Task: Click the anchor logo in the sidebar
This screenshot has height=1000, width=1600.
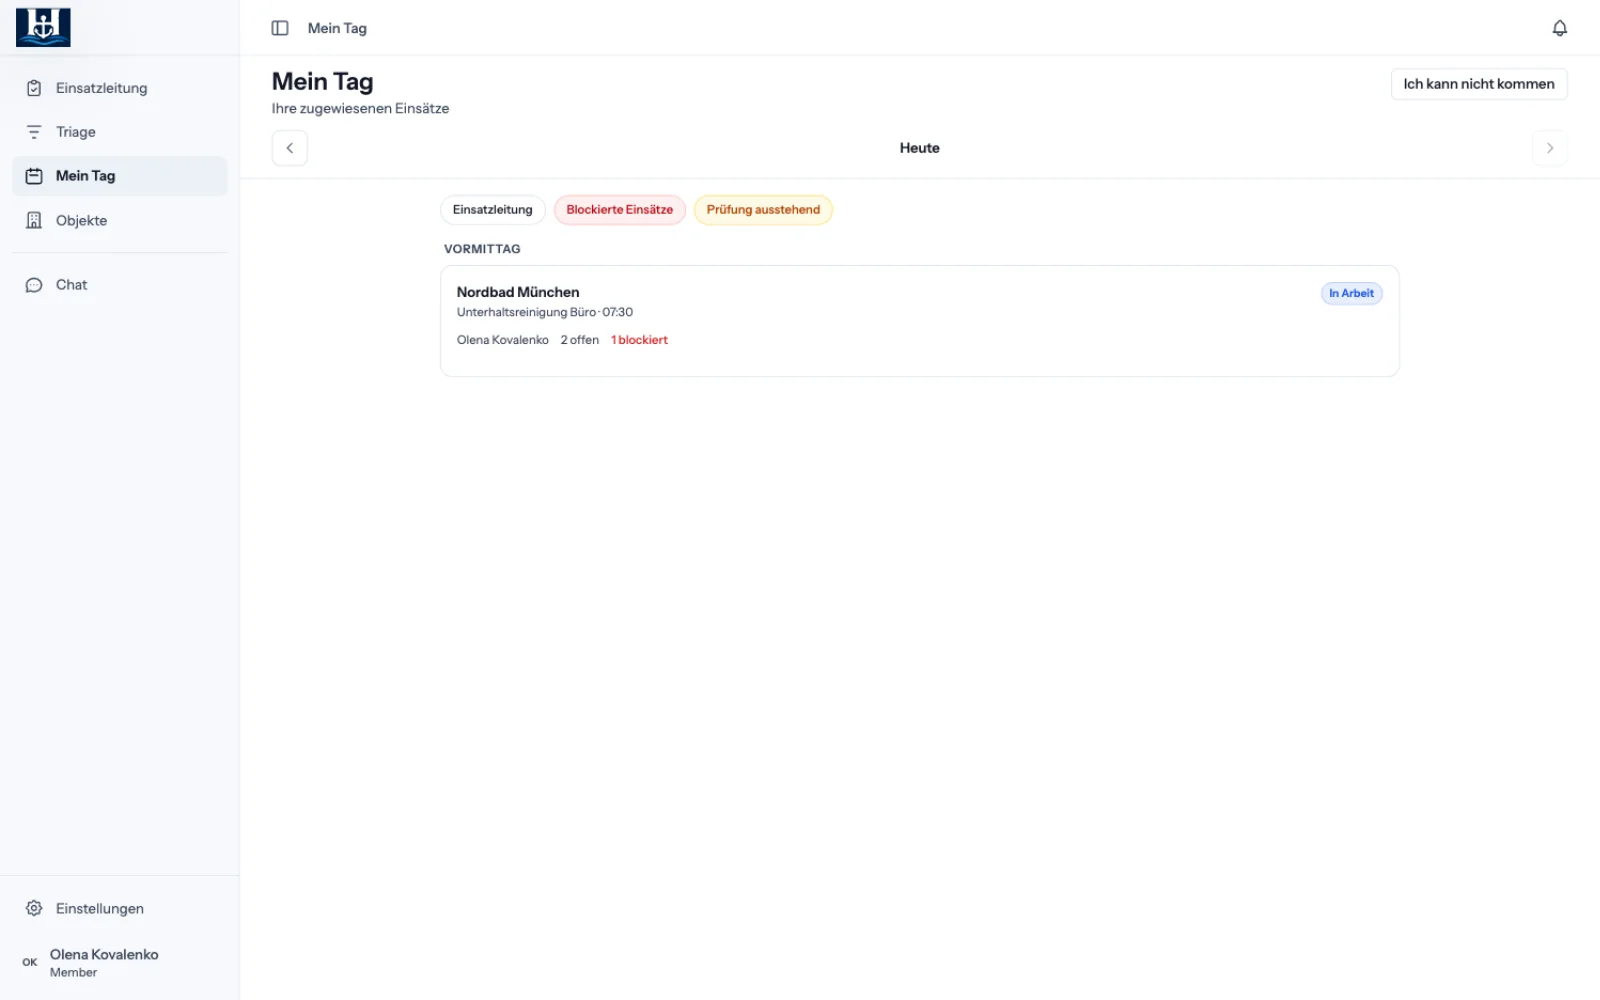Action: [x=43, y=27]
